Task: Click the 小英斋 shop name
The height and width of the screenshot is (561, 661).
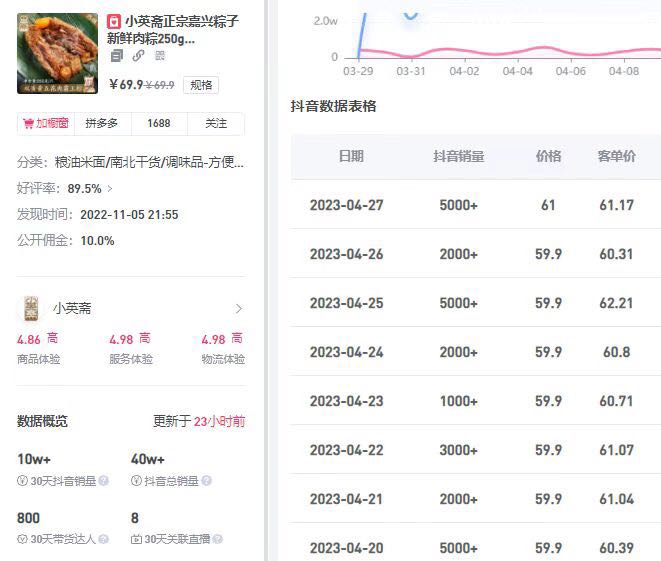Action: [72, 309]
